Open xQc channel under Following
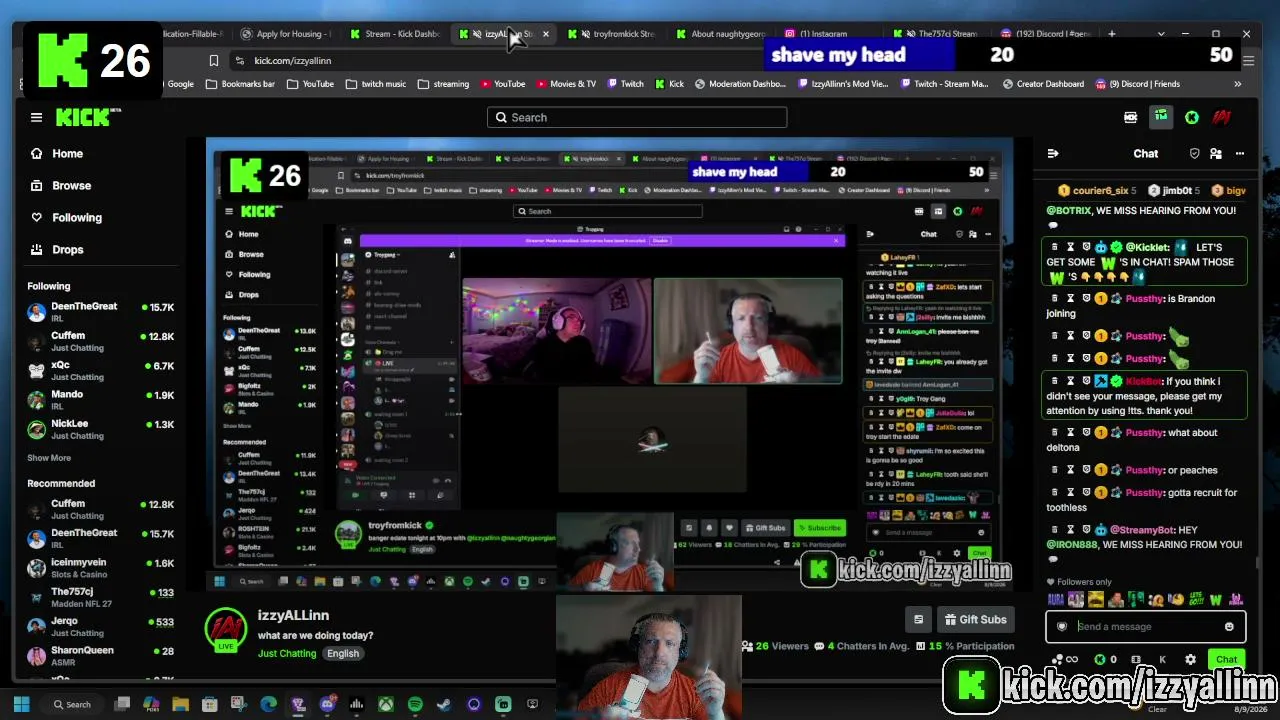Viewport: 1280px width, 720px height. 100,371
